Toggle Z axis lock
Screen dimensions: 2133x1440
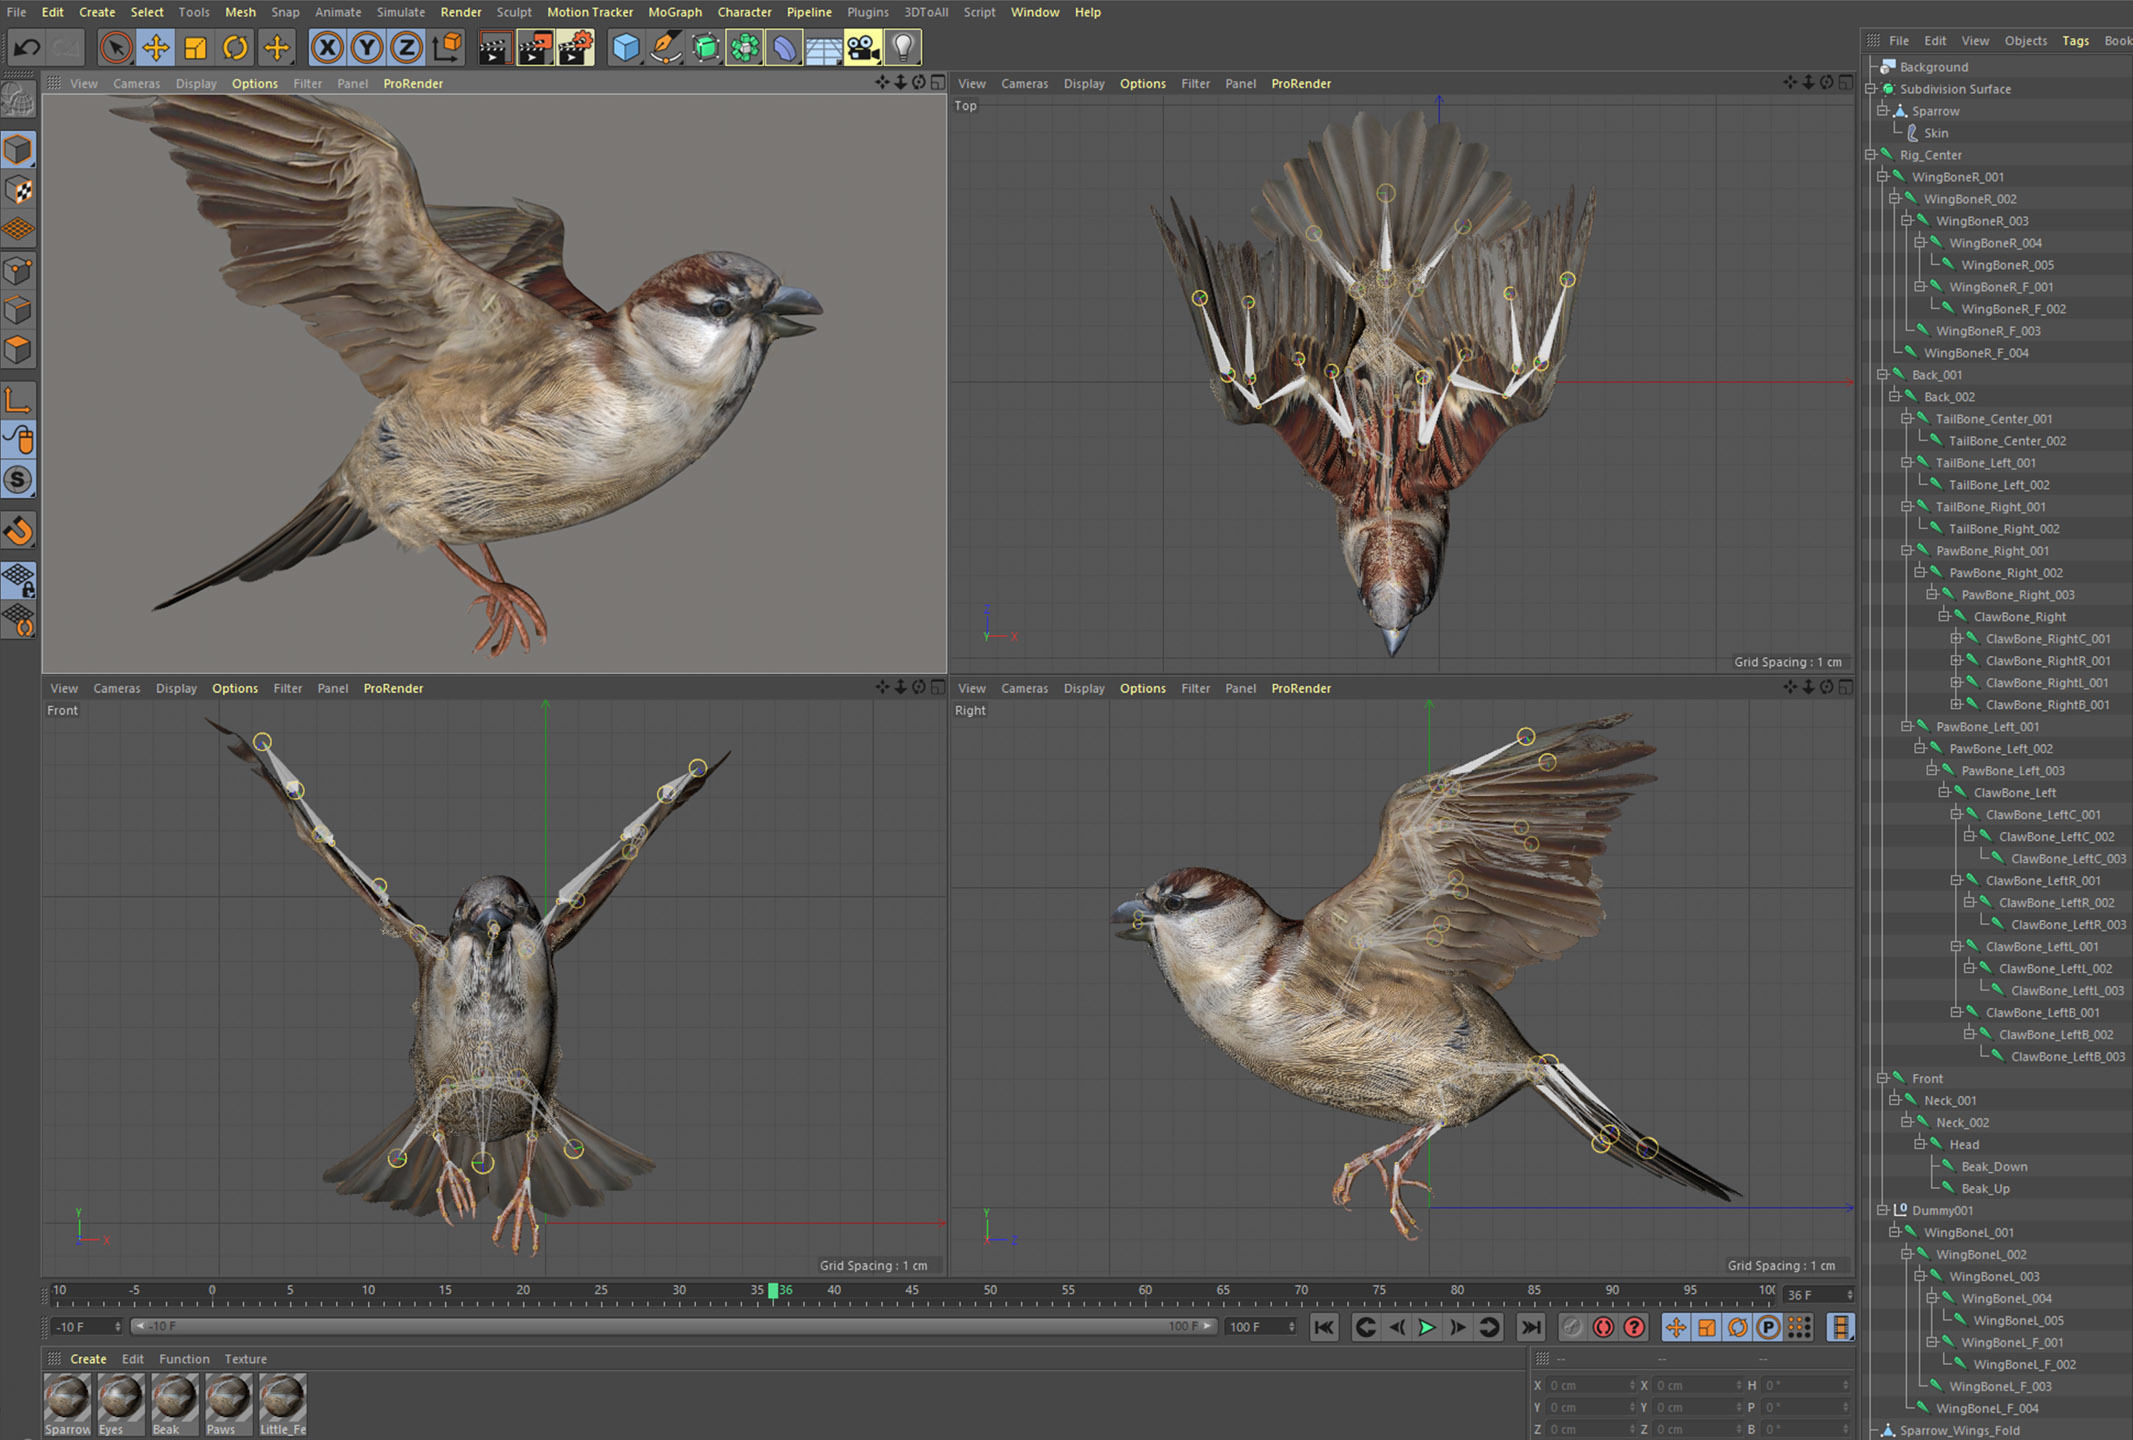point(407,47)
